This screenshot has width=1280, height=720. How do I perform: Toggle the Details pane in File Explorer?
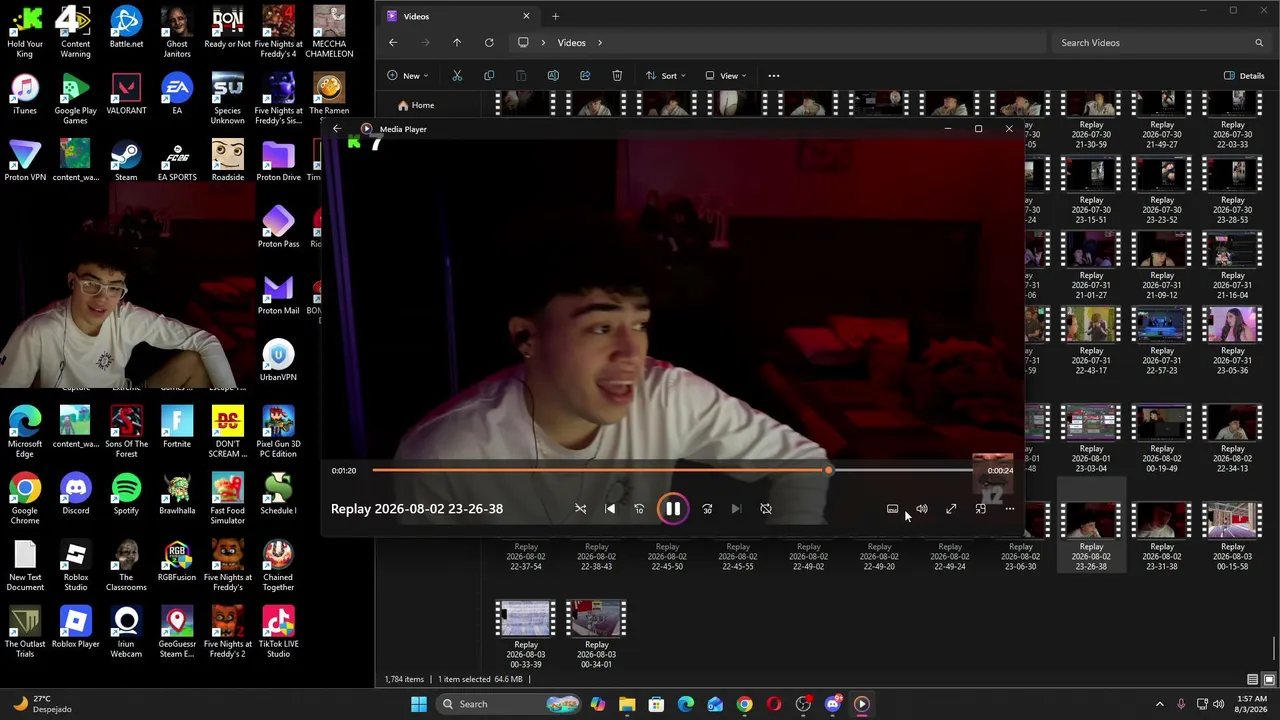(x=1244, y=76)
